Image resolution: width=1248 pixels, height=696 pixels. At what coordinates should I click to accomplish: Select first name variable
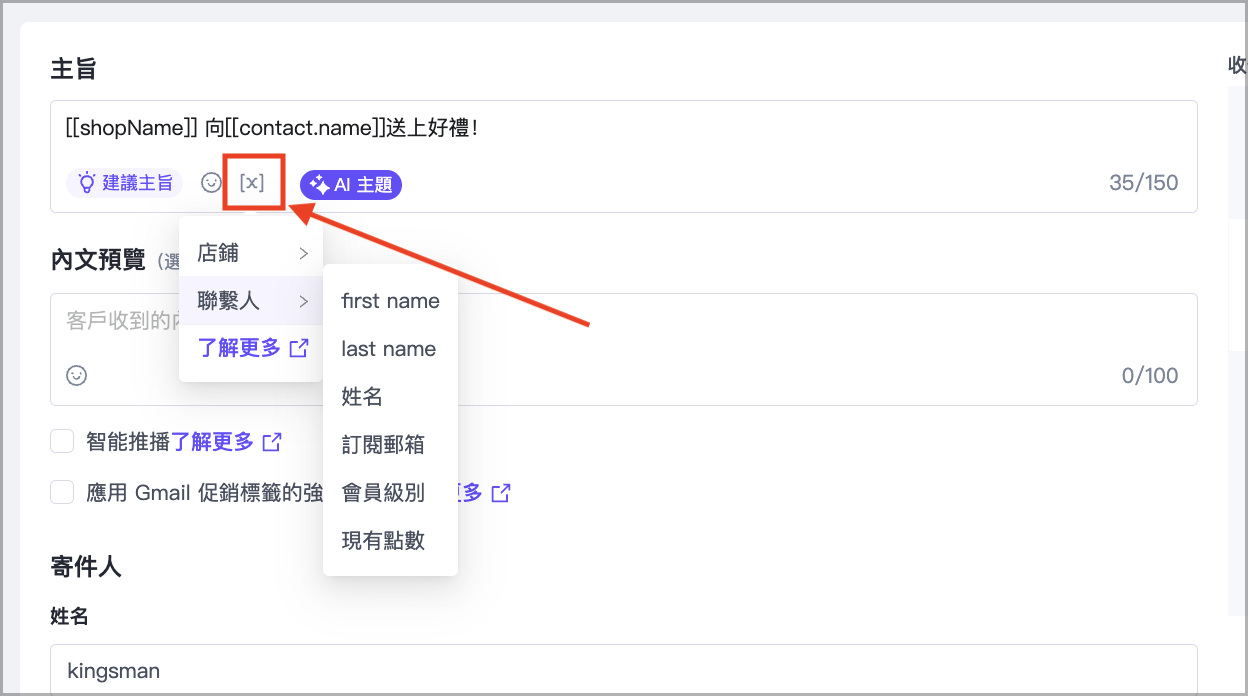tap(390, 301)
